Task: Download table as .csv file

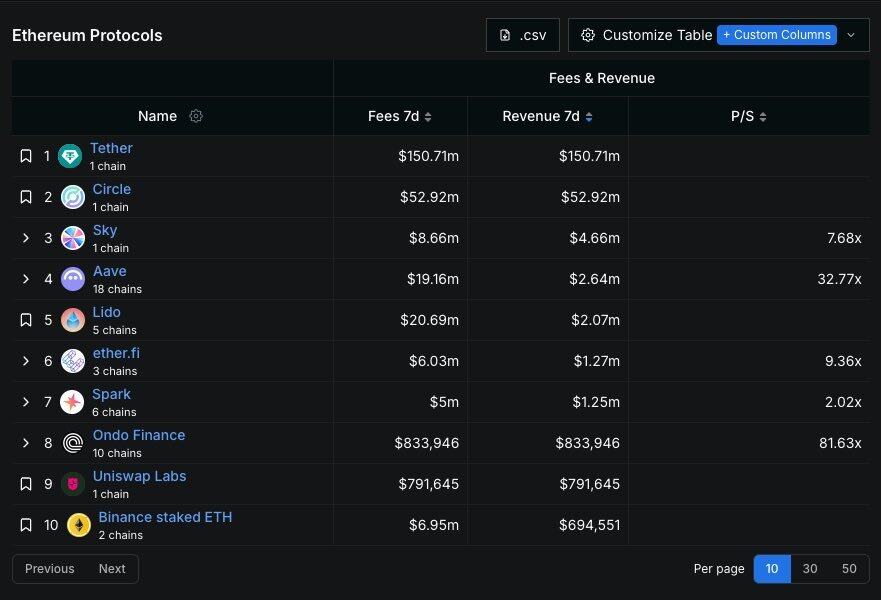Action: click(x=523, y=35)
